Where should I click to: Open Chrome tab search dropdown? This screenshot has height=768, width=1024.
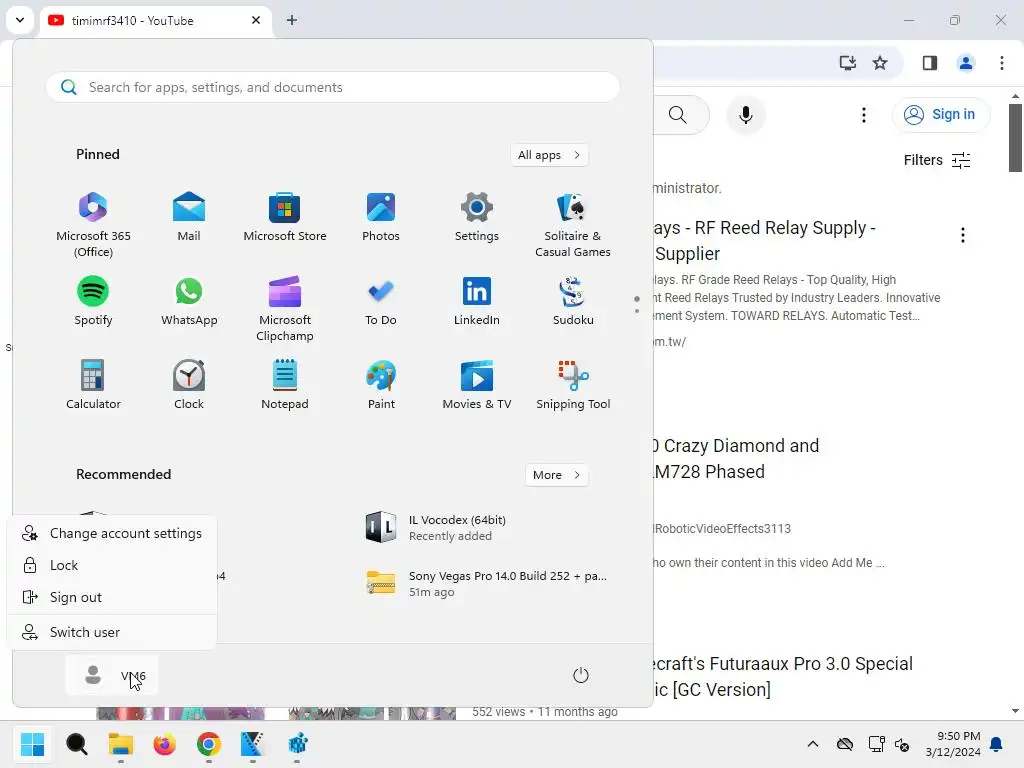tap(20, 20)
